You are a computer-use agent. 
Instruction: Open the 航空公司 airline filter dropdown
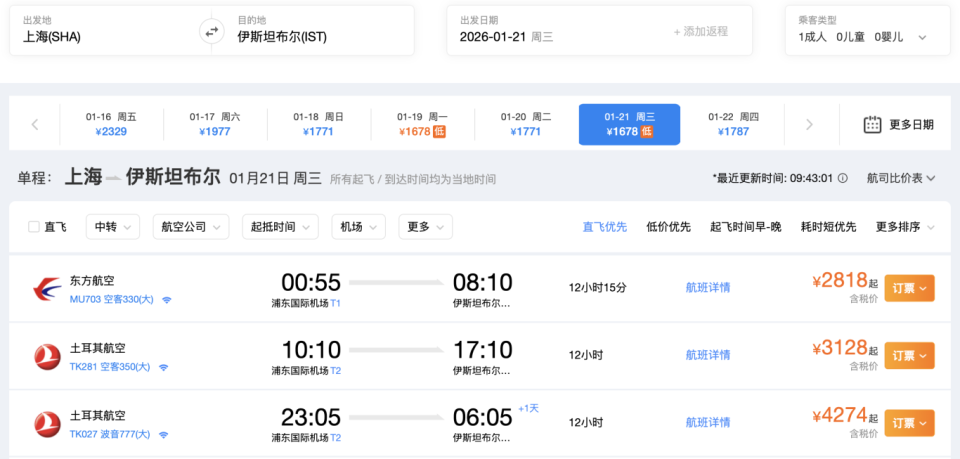(x=191, y=227)
